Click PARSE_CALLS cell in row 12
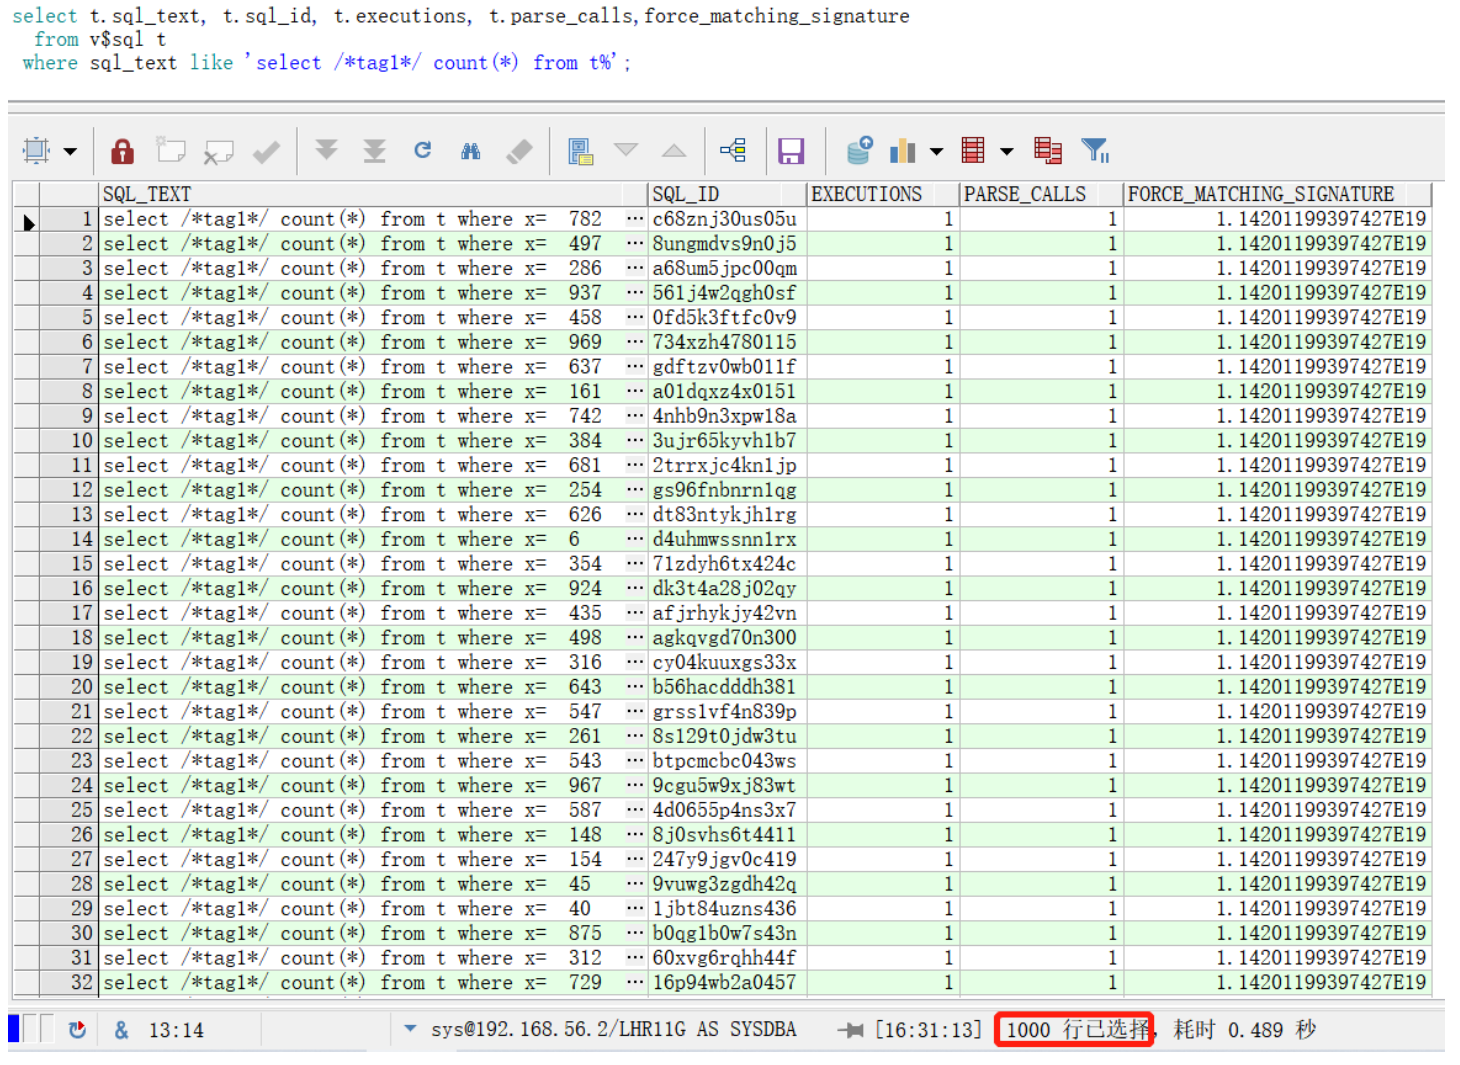1460x1065 pixels. click(1041, 490)
